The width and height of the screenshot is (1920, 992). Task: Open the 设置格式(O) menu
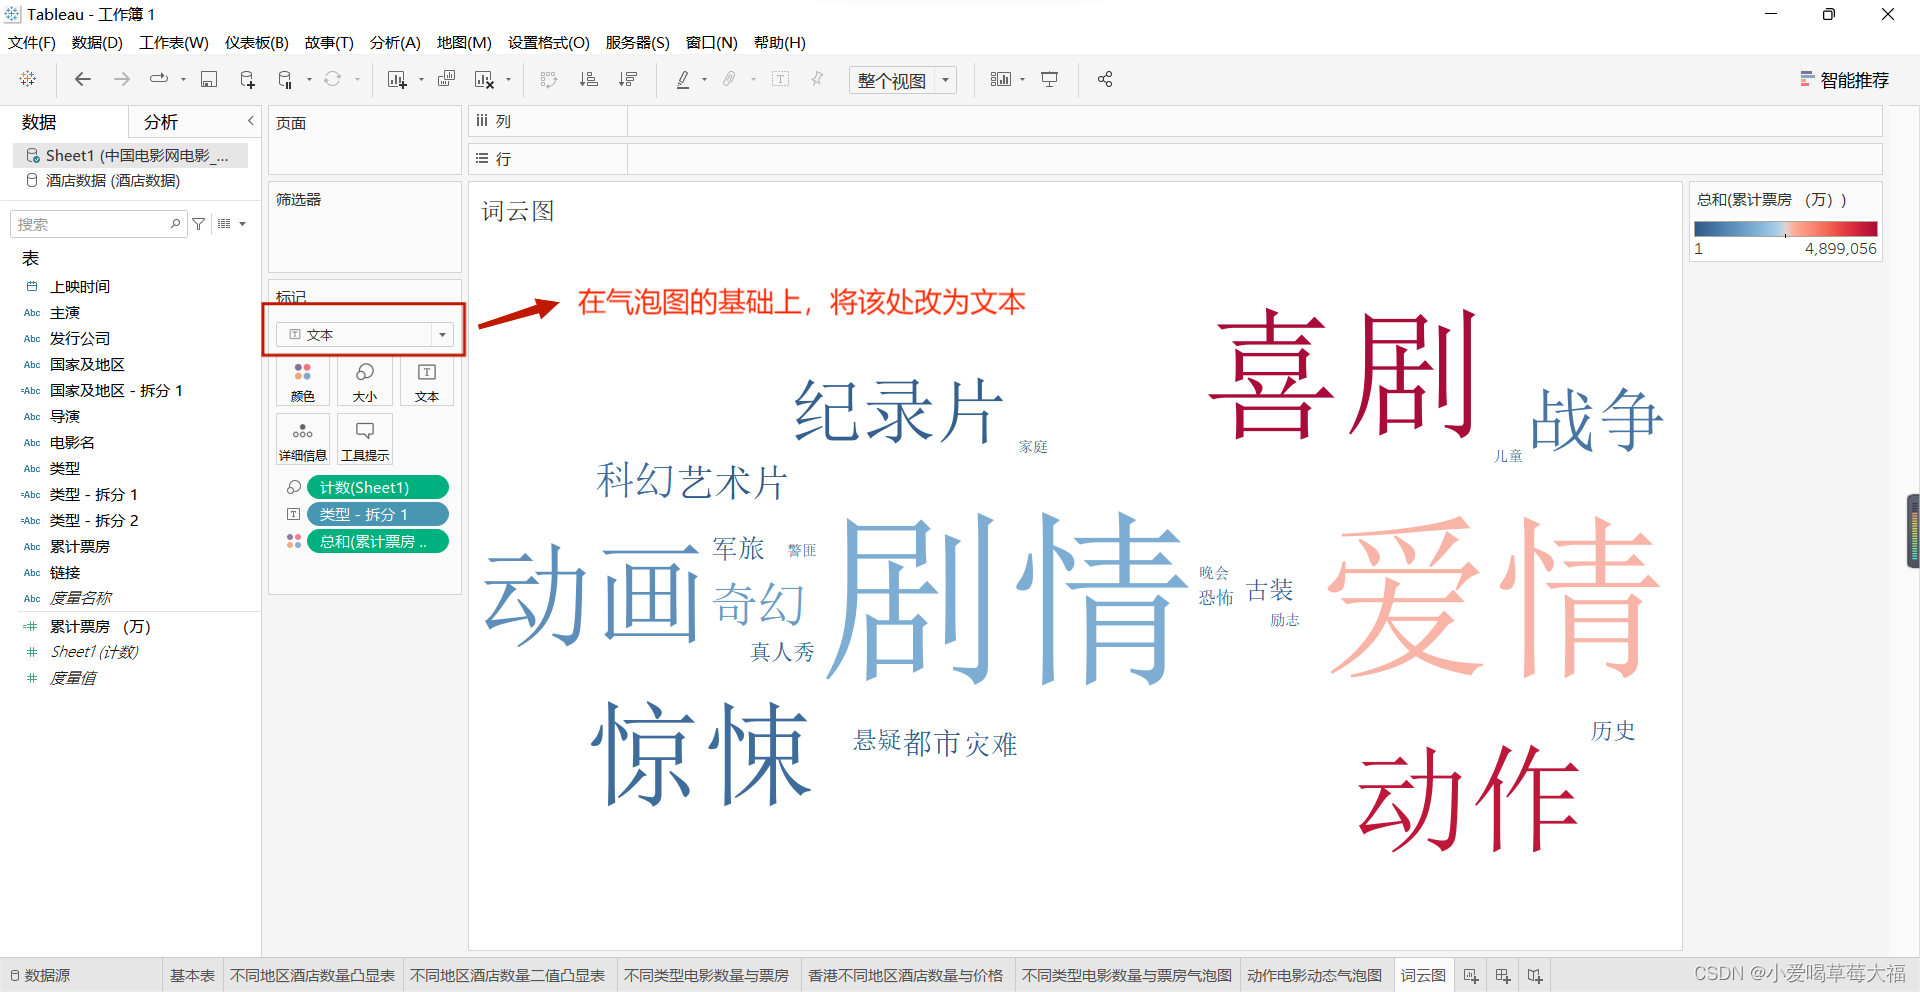pos(549,42)
